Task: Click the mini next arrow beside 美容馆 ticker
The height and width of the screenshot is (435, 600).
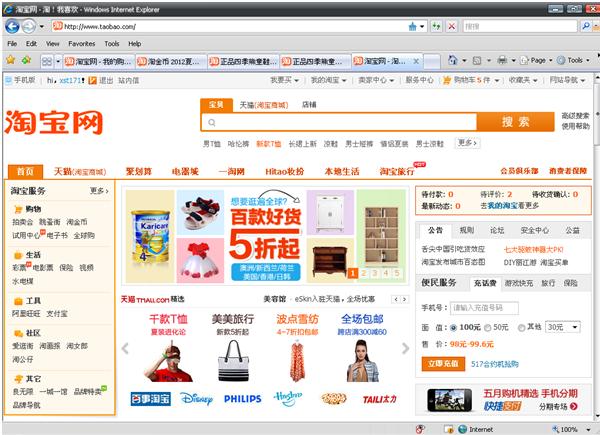Action: pos(404,299)
